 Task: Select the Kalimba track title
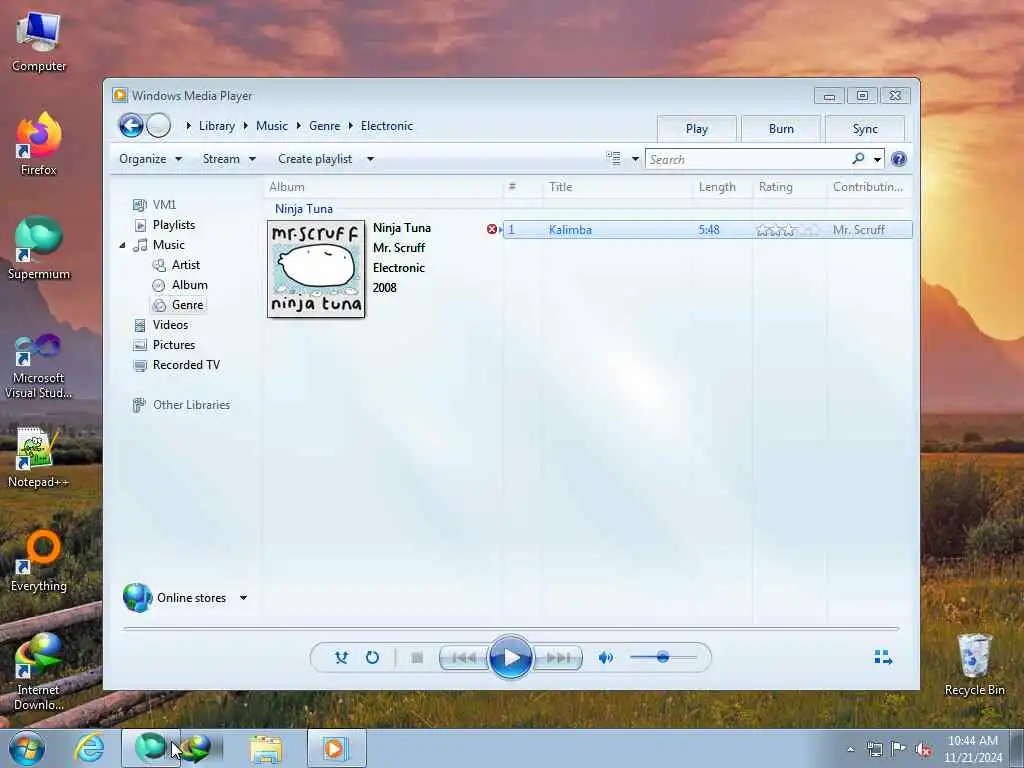(570, 230)
